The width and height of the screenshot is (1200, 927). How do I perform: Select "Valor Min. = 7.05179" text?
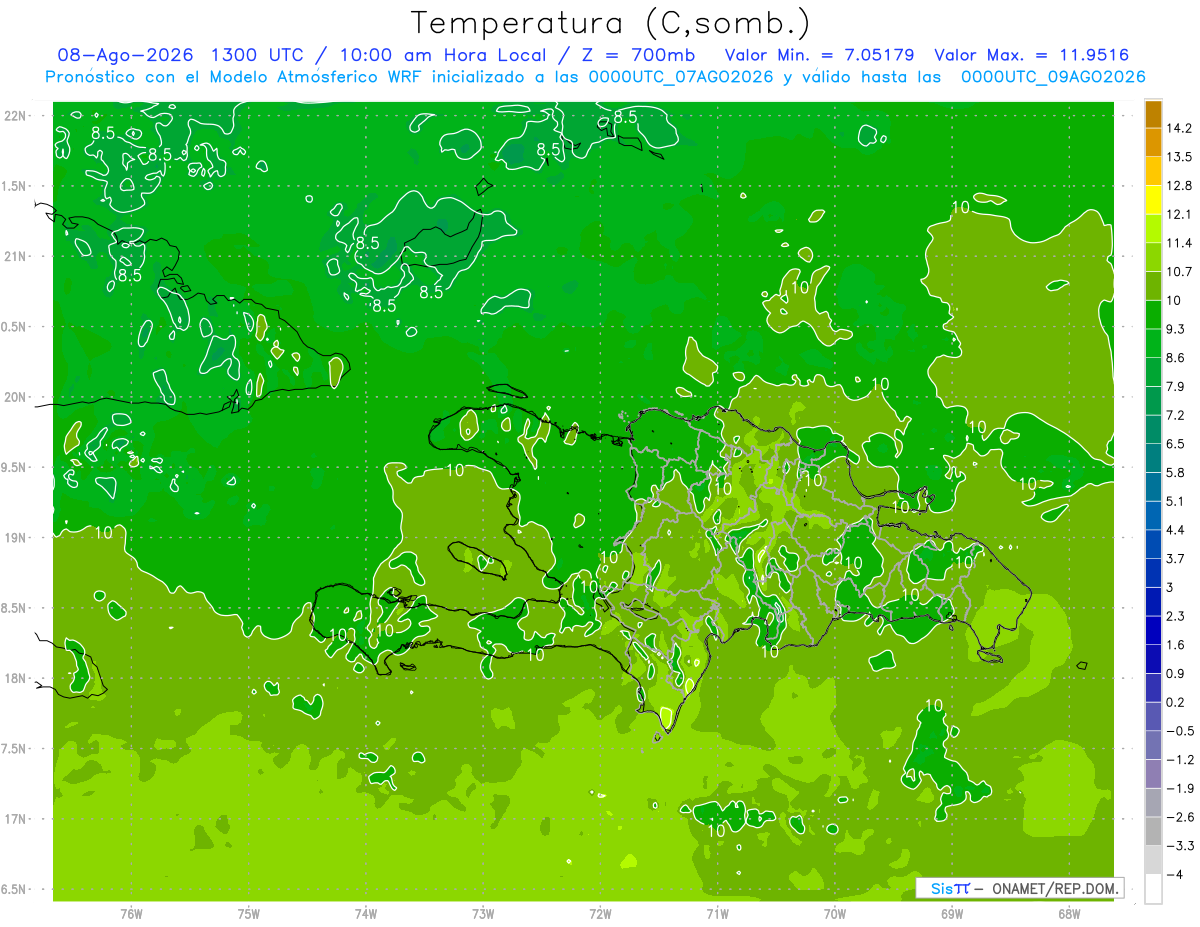tap(819, 55)
